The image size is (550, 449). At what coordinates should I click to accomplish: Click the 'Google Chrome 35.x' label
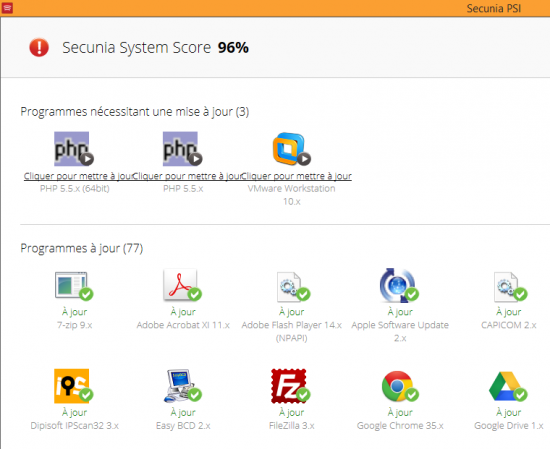point(400,426)
